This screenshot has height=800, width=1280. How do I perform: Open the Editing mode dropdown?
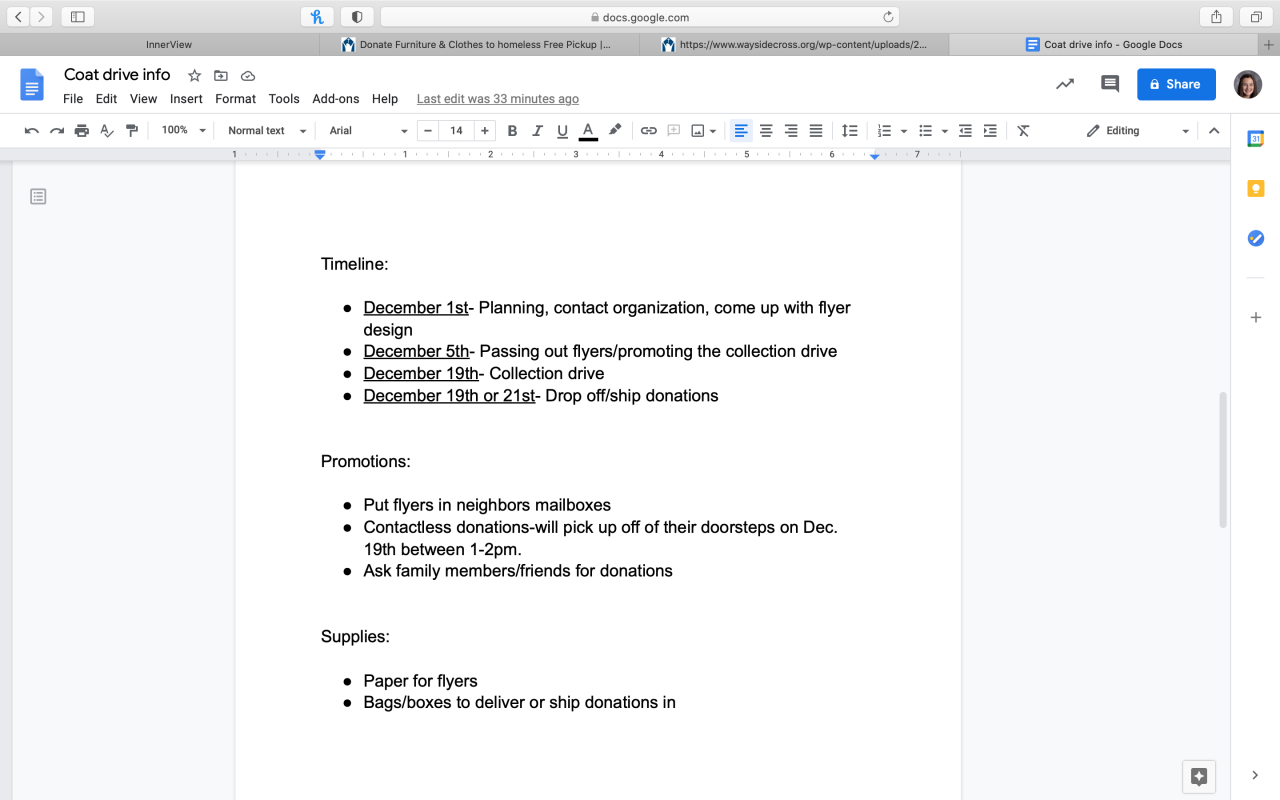pos(1138,131)
